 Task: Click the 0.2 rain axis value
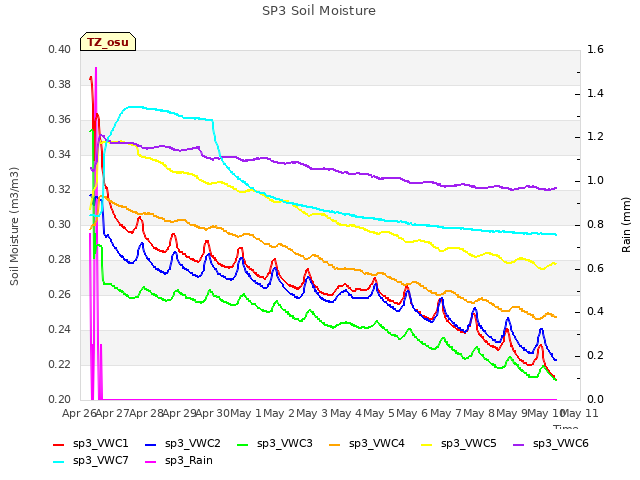(595, 356)
